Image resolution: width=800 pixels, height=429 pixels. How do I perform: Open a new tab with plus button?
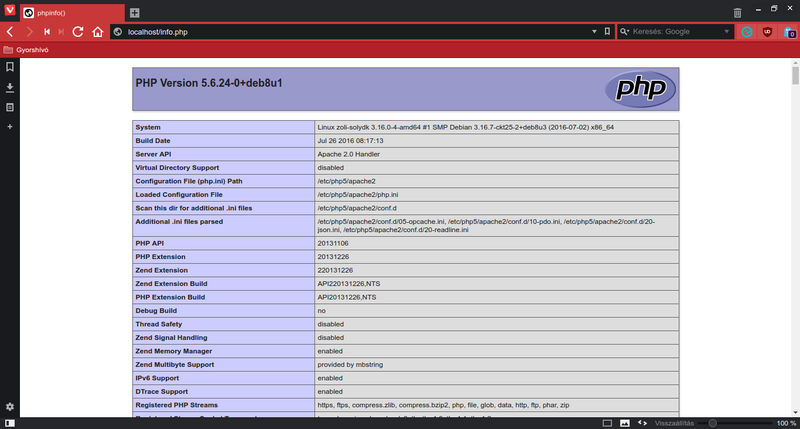(x=135, y=13)
